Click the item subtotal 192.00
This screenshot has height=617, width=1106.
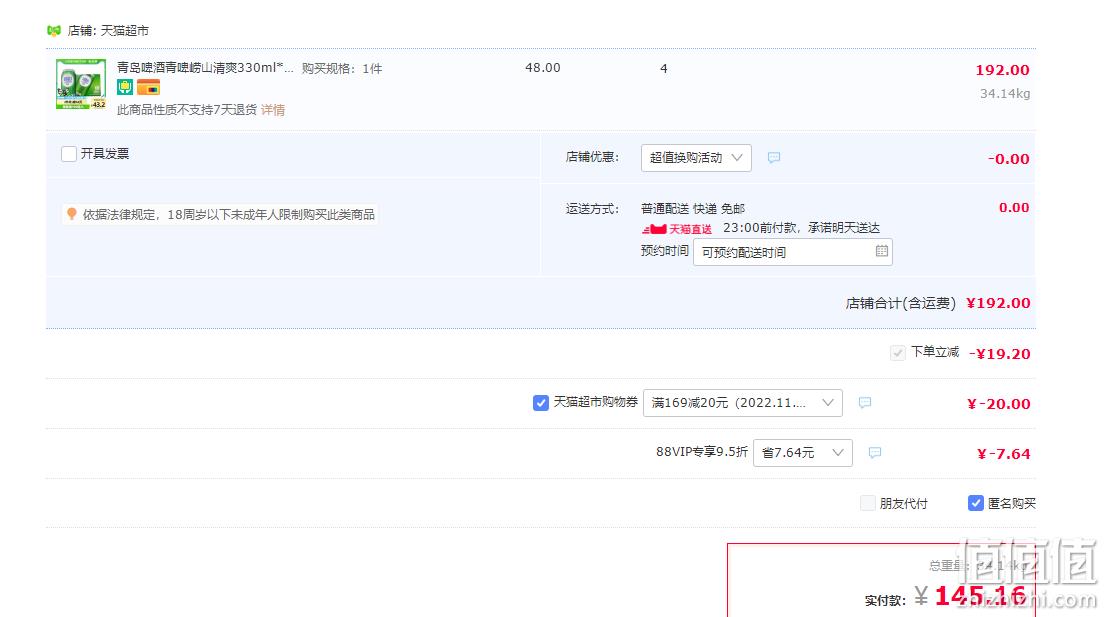(x=1002, y=70)
